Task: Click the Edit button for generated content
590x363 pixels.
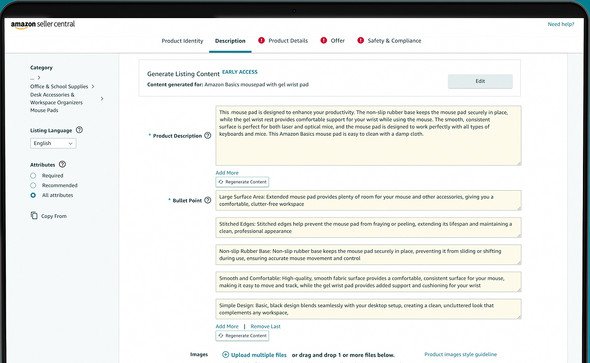Action: pos(480,81)
